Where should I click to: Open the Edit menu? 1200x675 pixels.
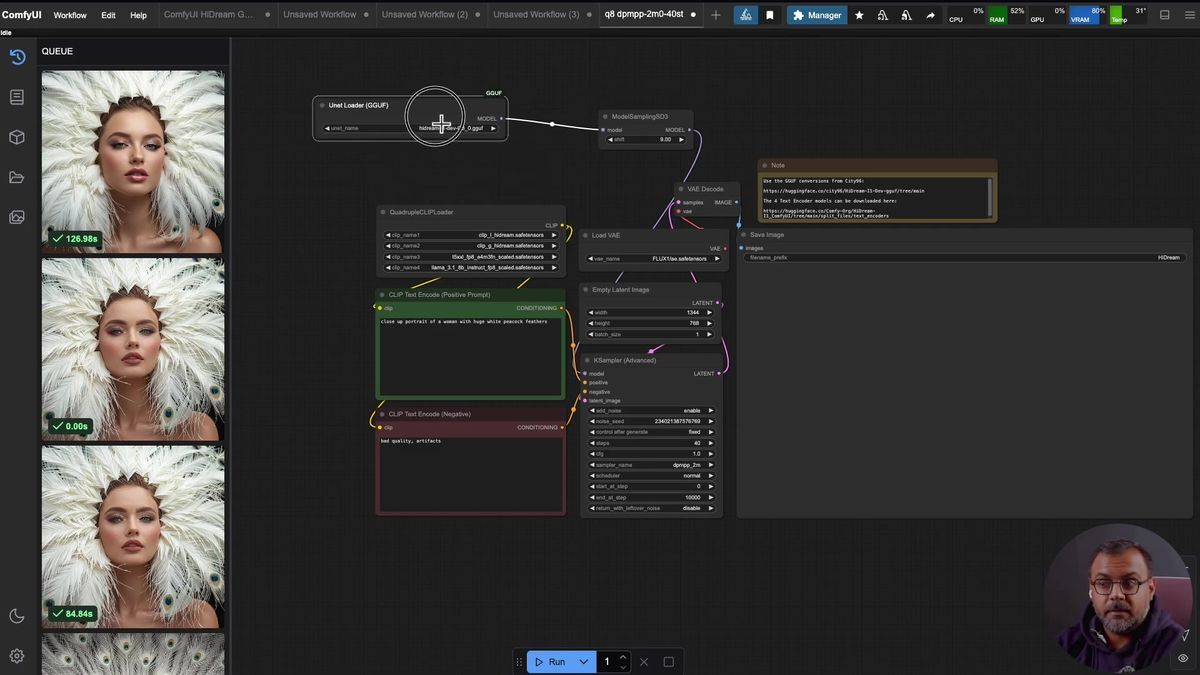point(108,15)
